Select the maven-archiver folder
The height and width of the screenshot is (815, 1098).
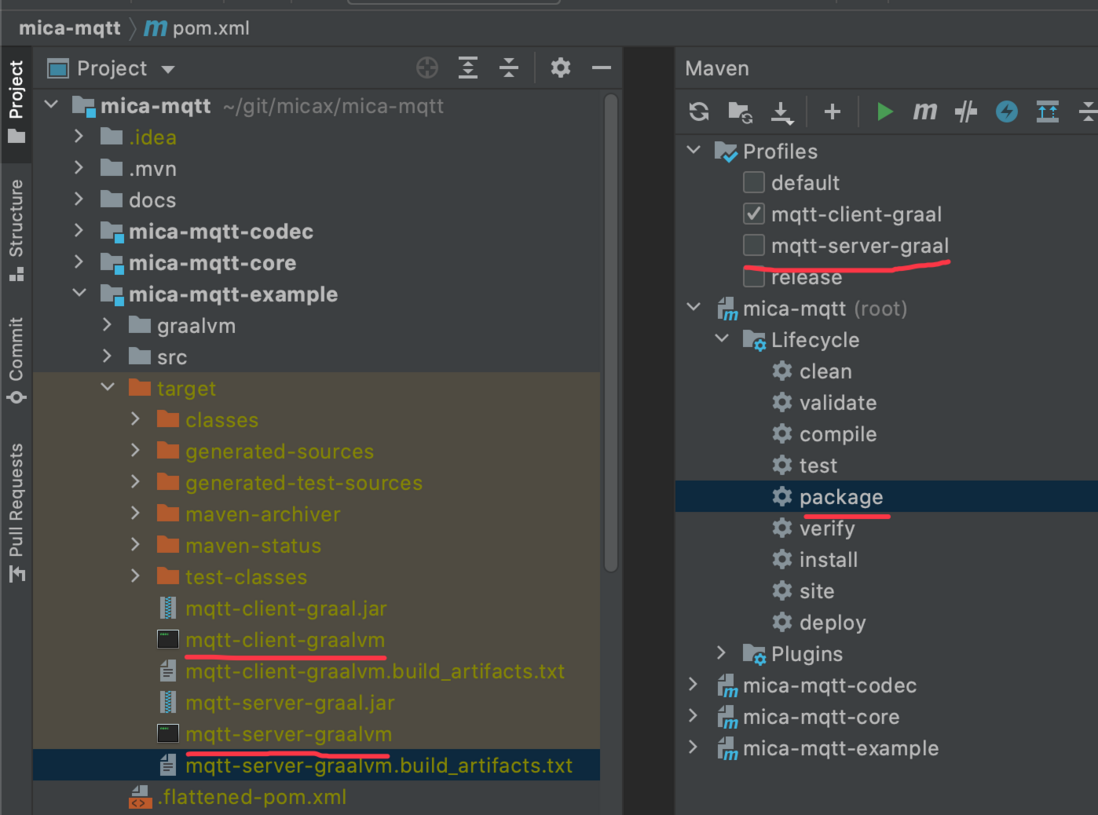click(x=263, y=515)
